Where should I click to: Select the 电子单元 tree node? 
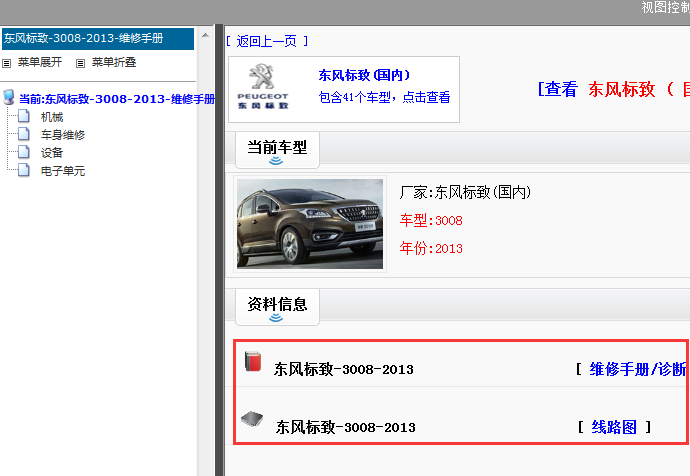63,171
